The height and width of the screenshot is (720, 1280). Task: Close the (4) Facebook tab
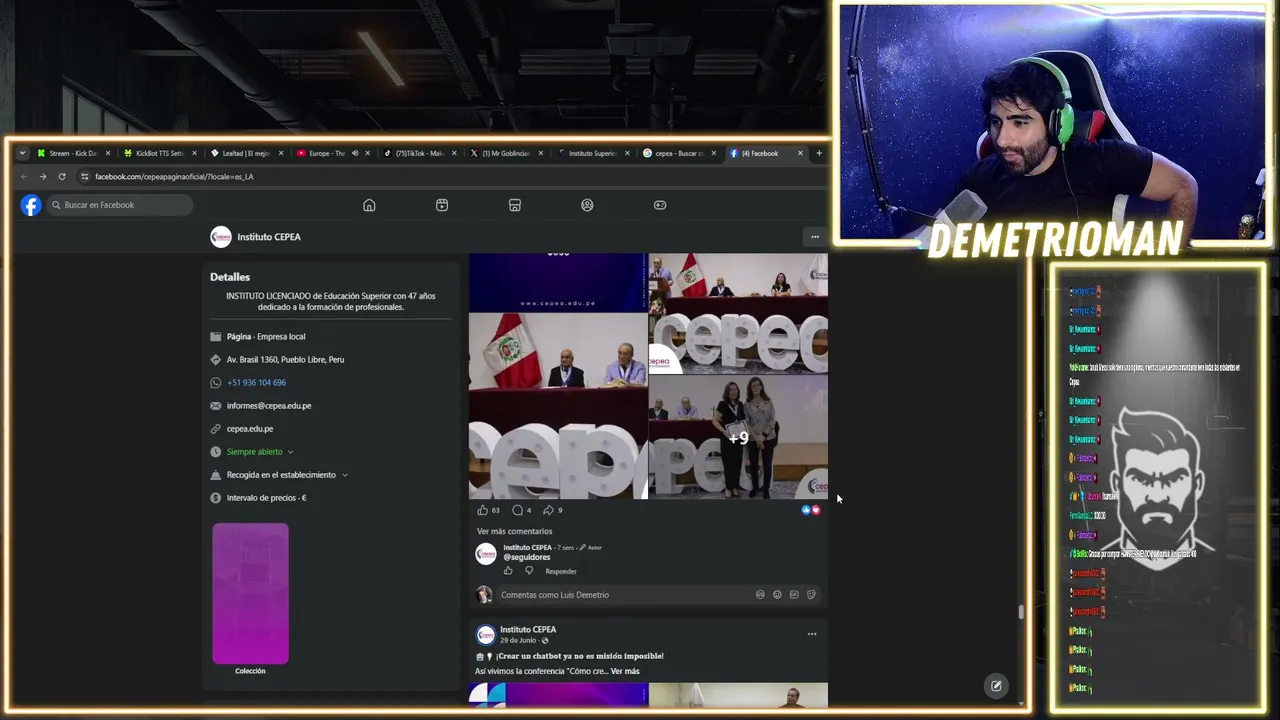800,153
